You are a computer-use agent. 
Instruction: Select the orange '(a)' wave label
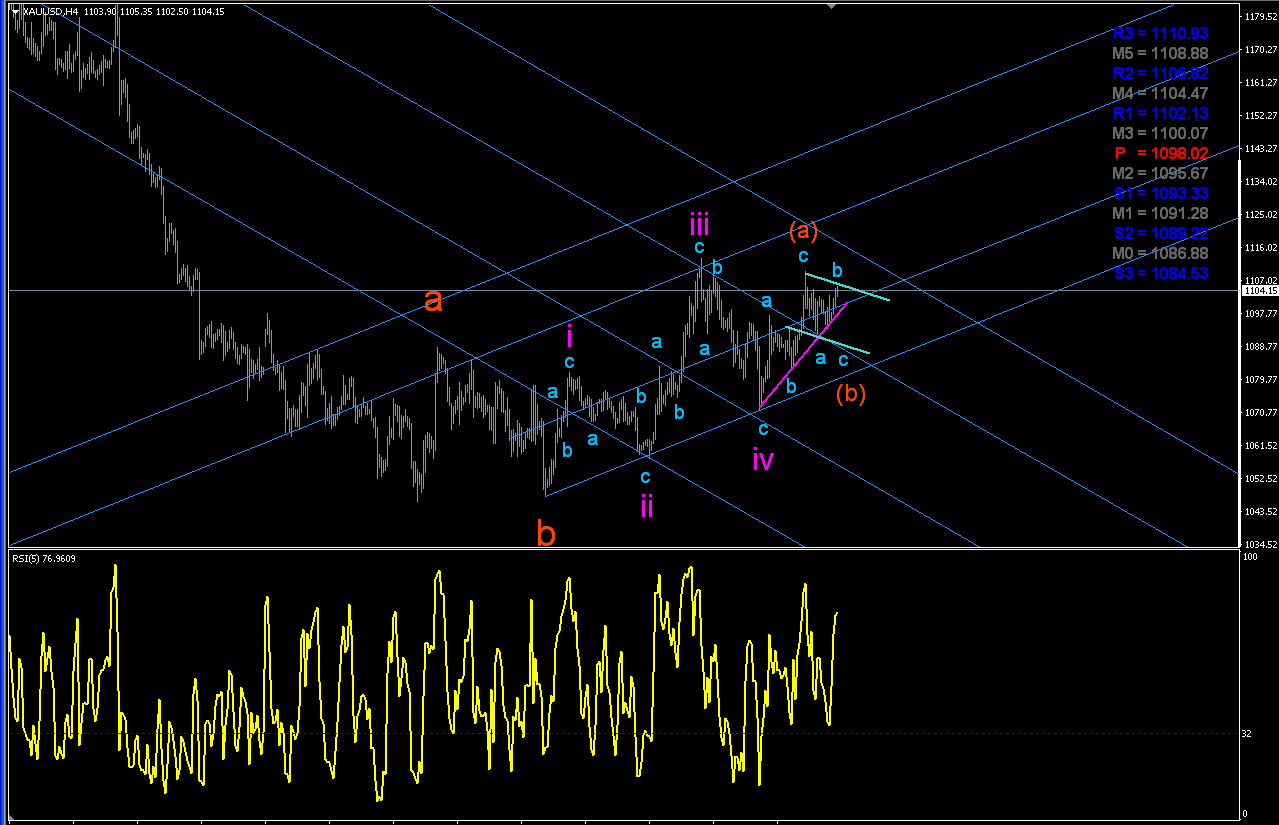coord(803,231)
